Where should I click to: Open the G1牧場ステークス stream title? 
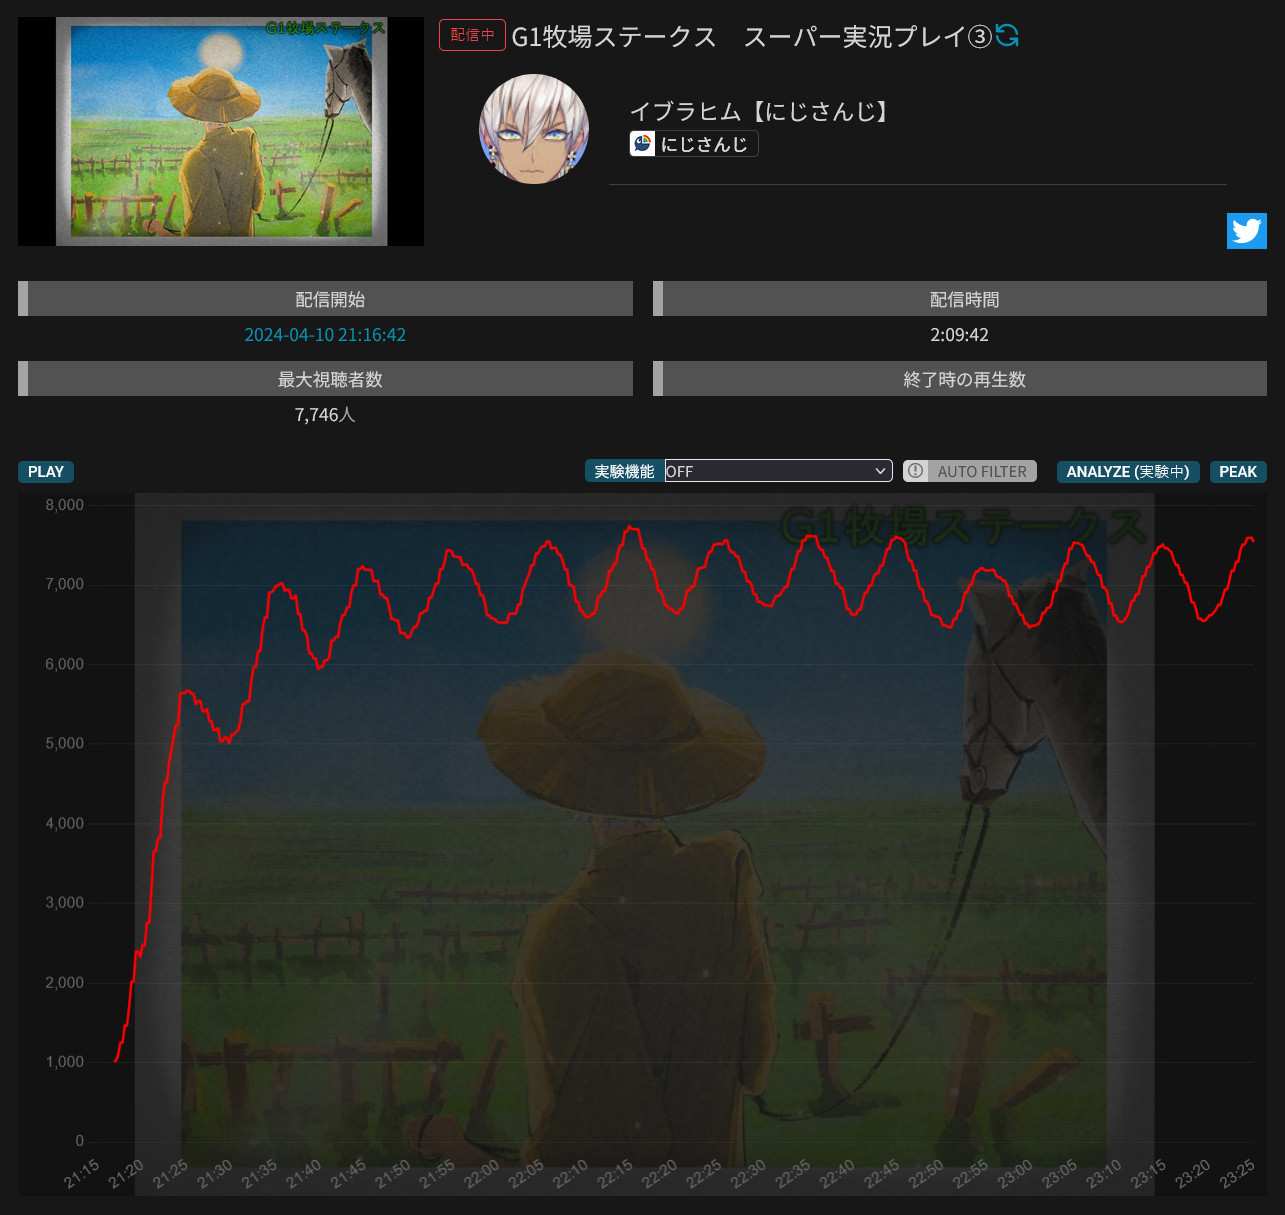[x=751, y=37]
